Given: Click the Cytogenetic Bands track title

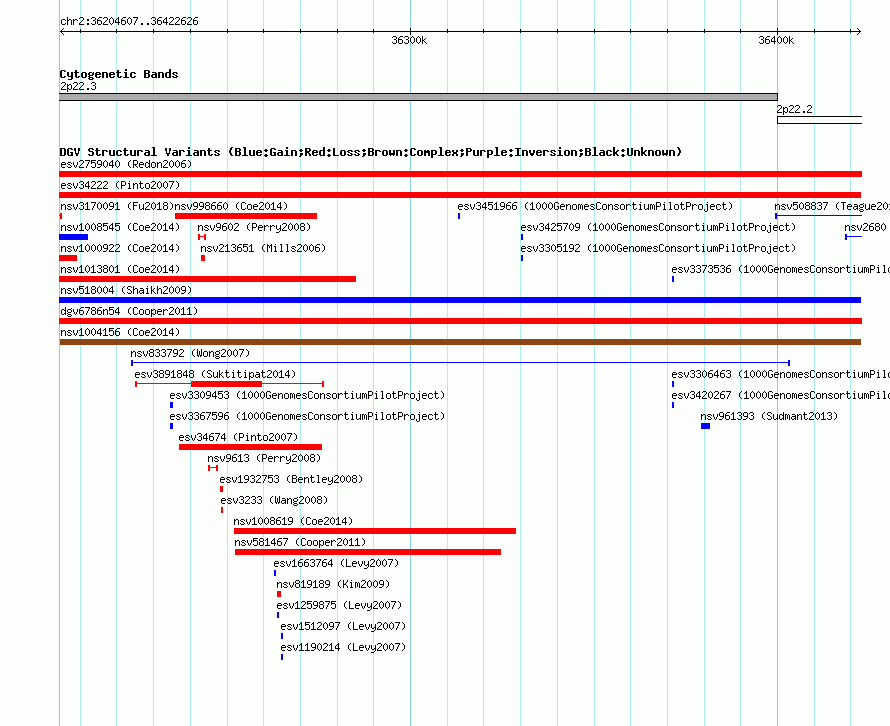Looking at the screenshot, I should [119, 74].
